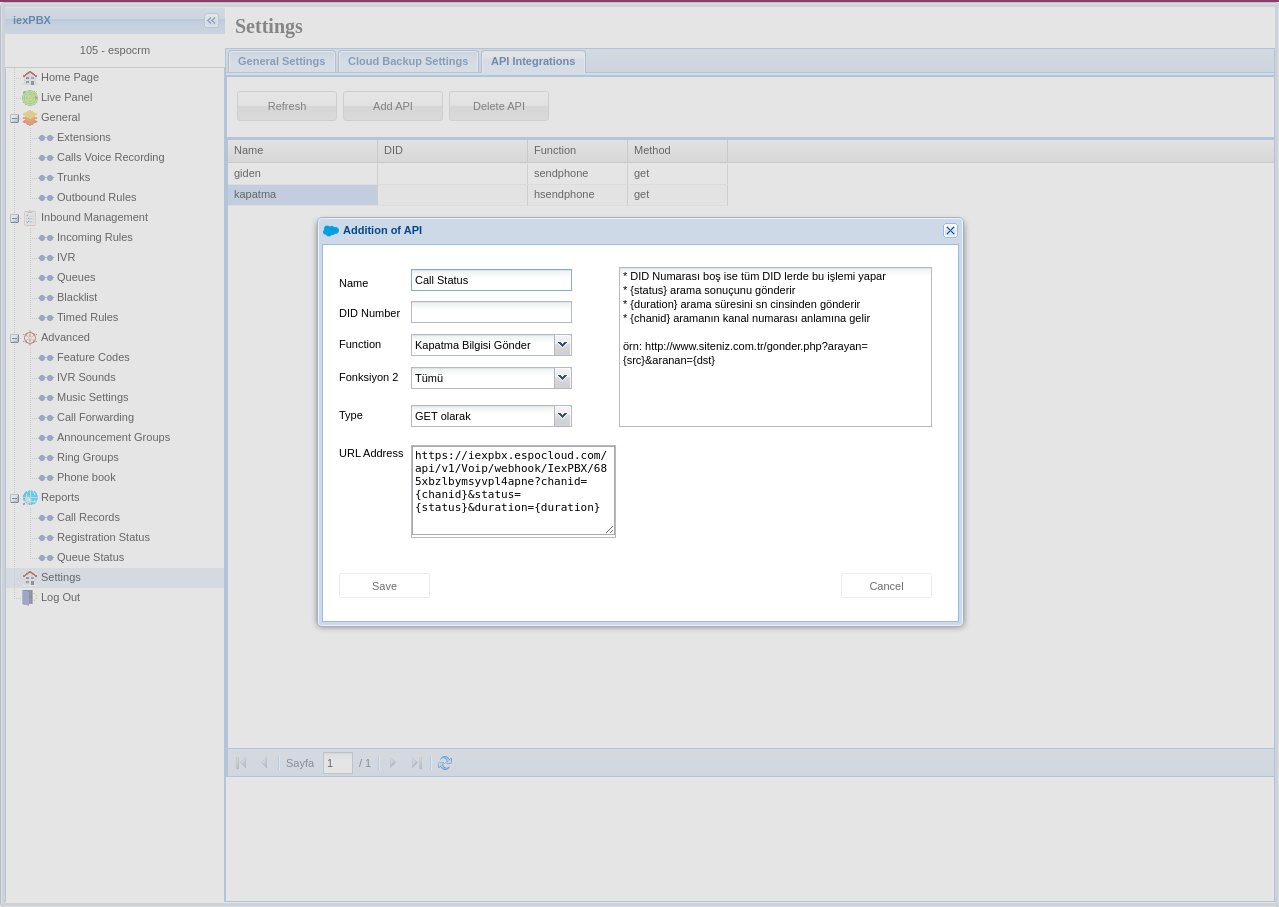This screenshot has width=1279, height=907.
Task: Click the Reports globe icon in the sidebar
Action: [x=29, y=497]
